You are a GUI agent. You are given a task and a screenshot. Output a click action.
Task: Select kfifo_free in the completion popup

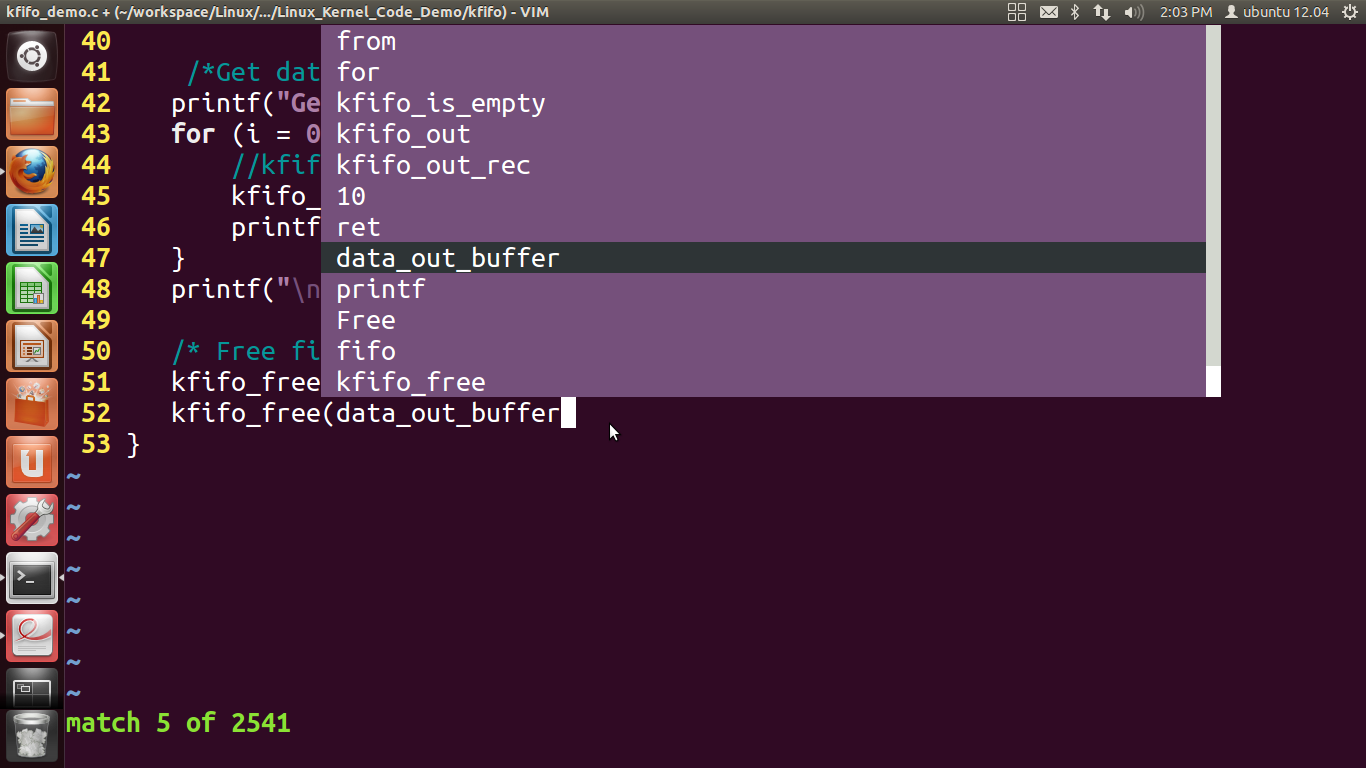point(410,381)
